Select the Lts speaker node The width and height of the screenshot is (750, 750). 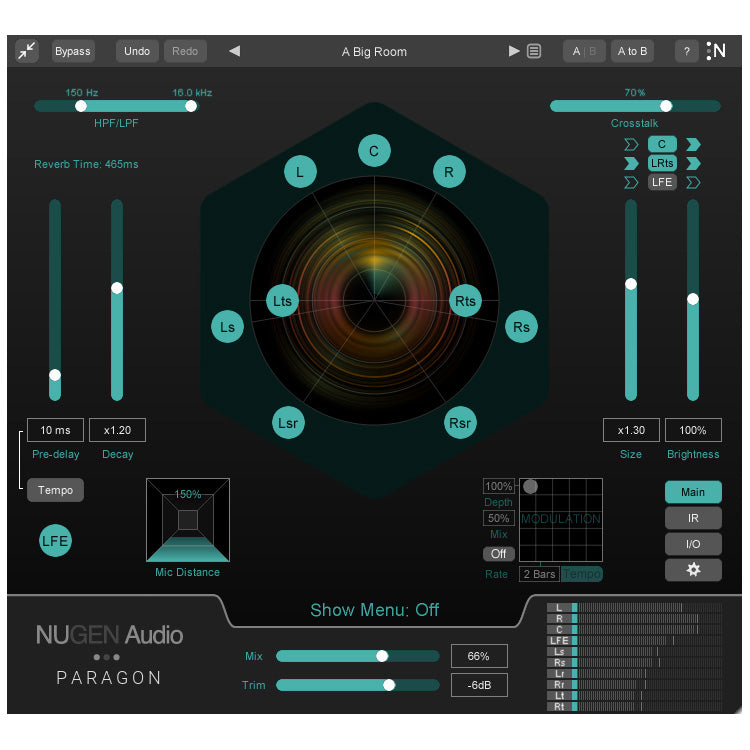282,301
